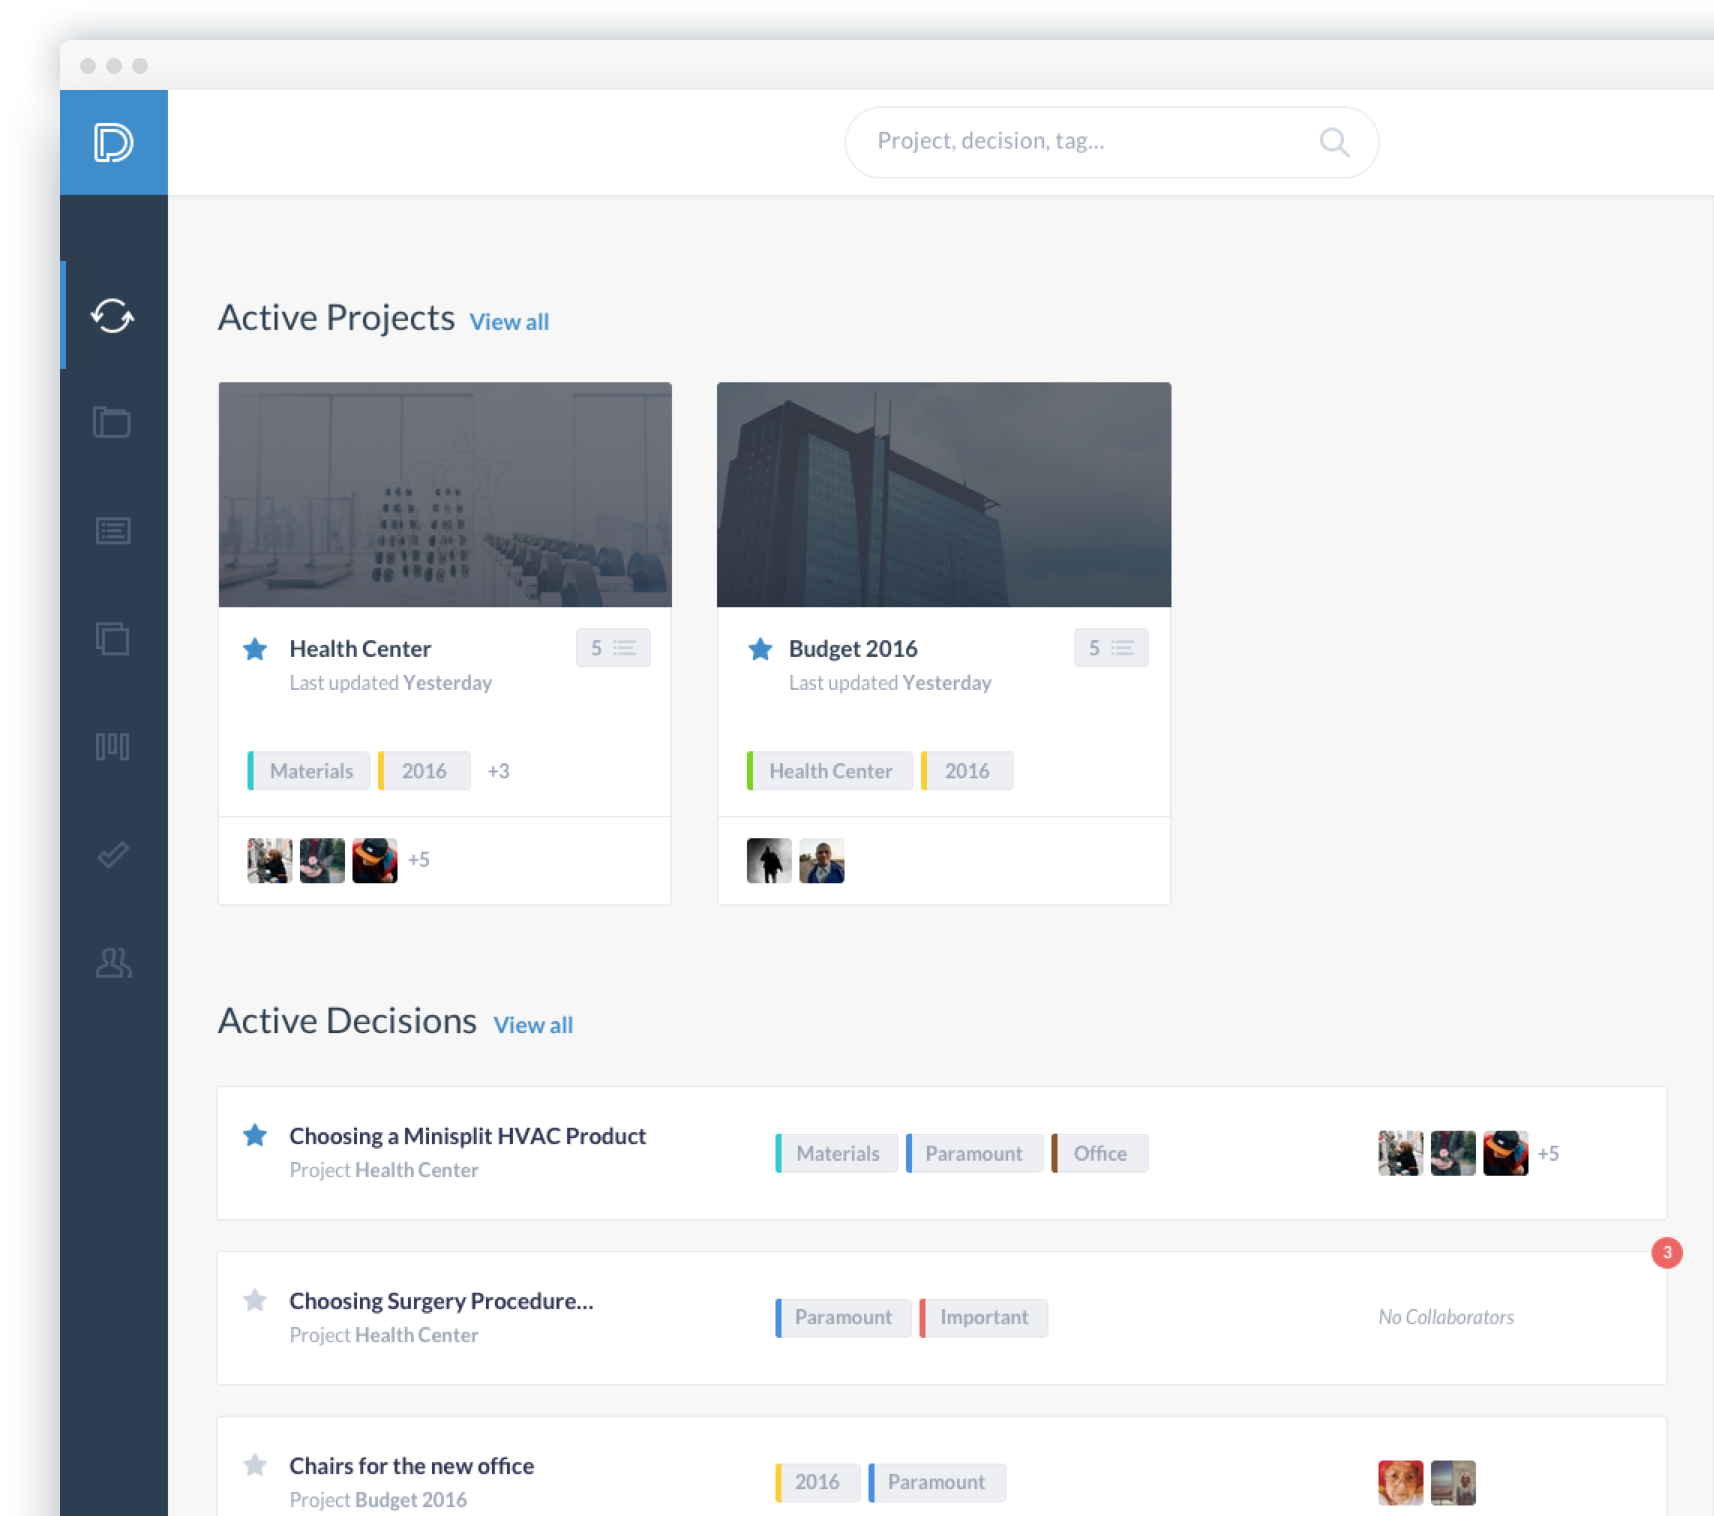
Task: Open the Budget 2016 project title
Action: pyautogui.click(x=853, y=649)
